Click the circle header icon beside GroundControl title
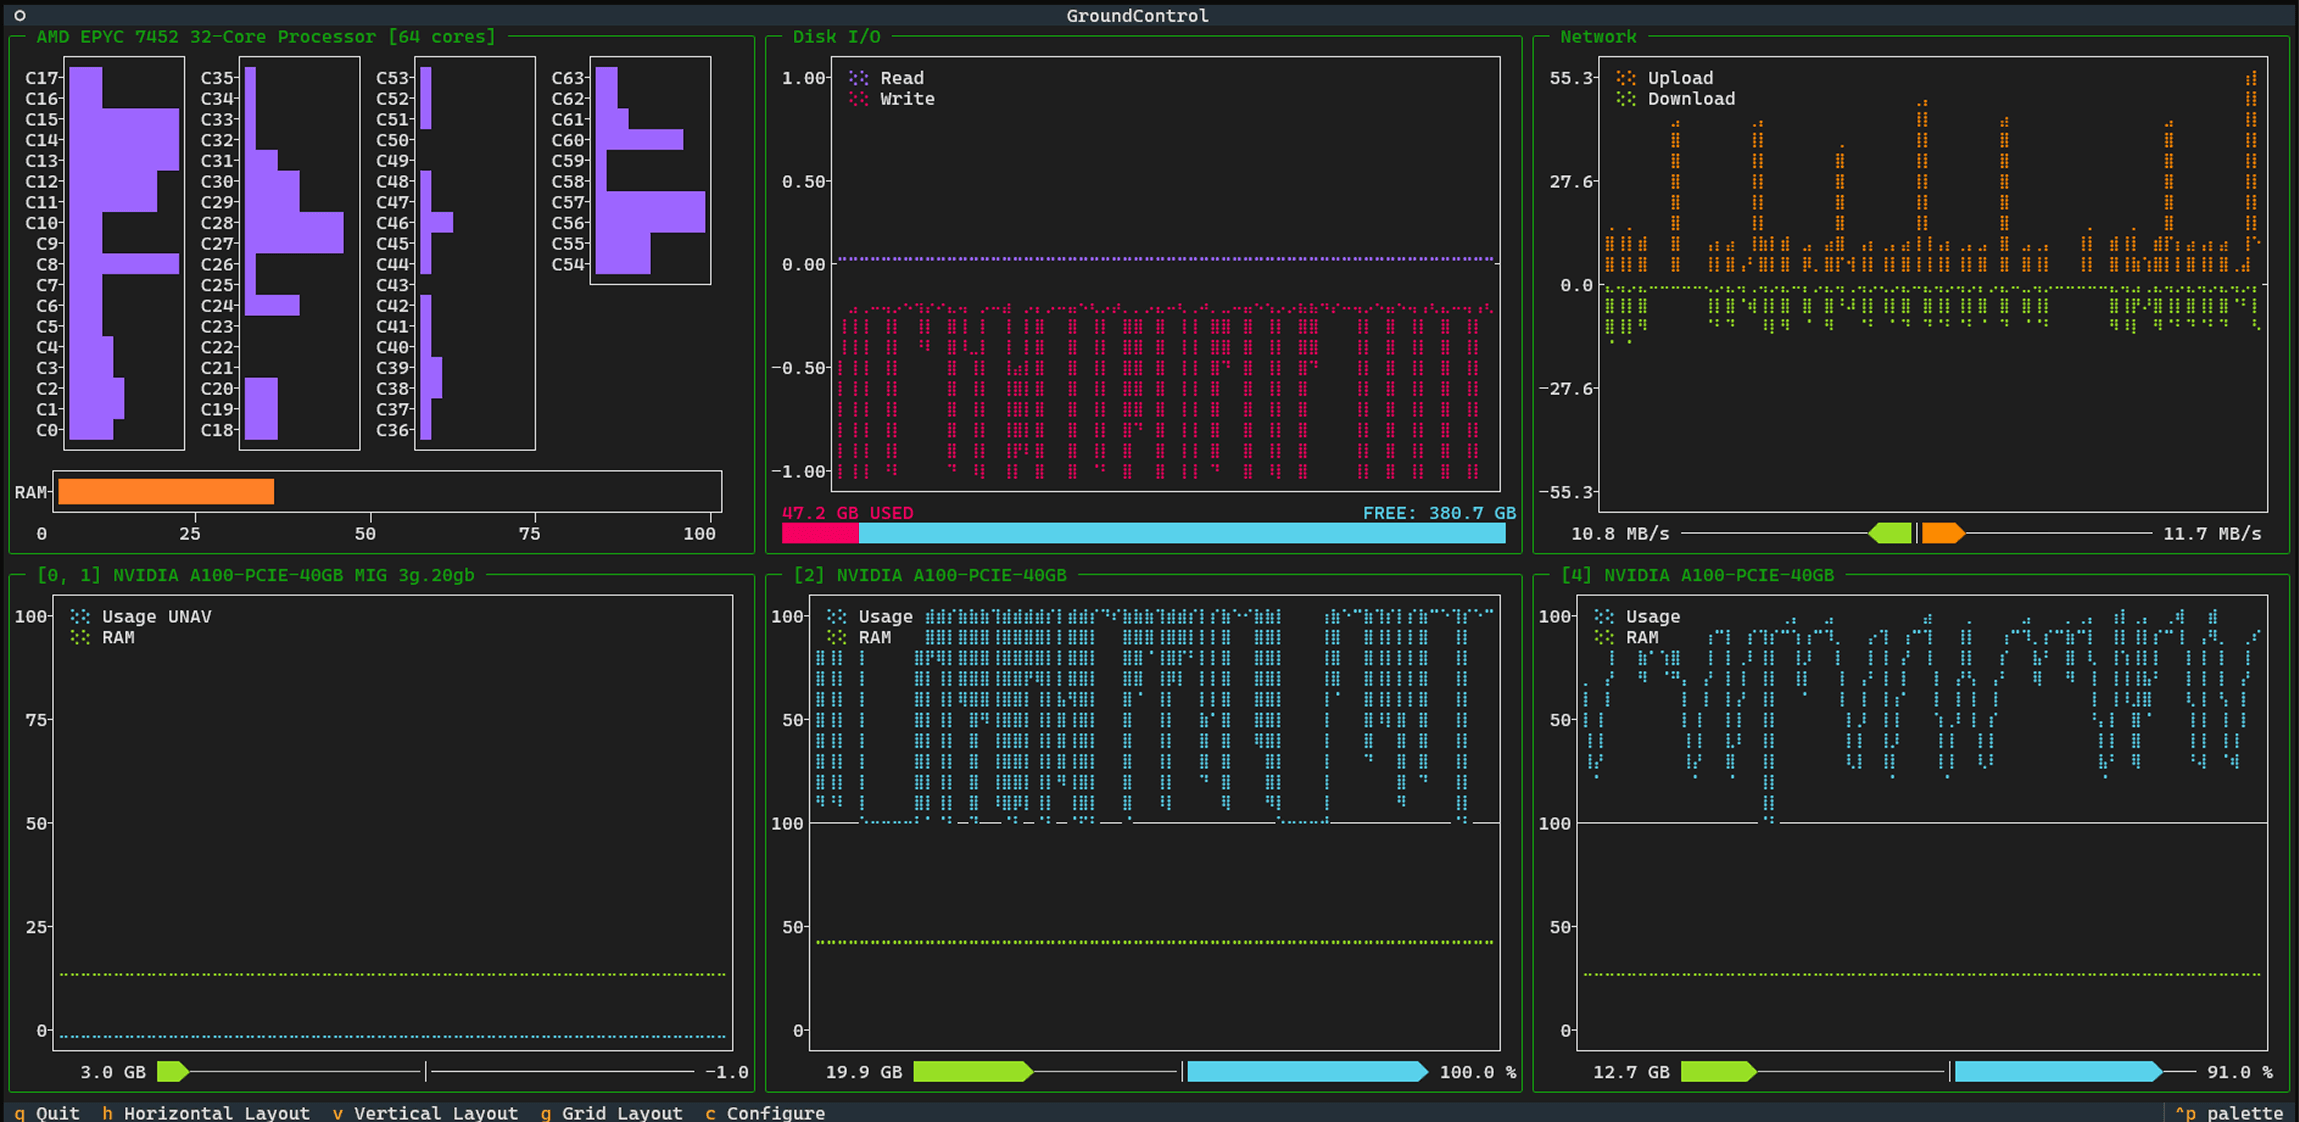The width and height of the screenshot is (2299, 1122). (x=19, y=15)
